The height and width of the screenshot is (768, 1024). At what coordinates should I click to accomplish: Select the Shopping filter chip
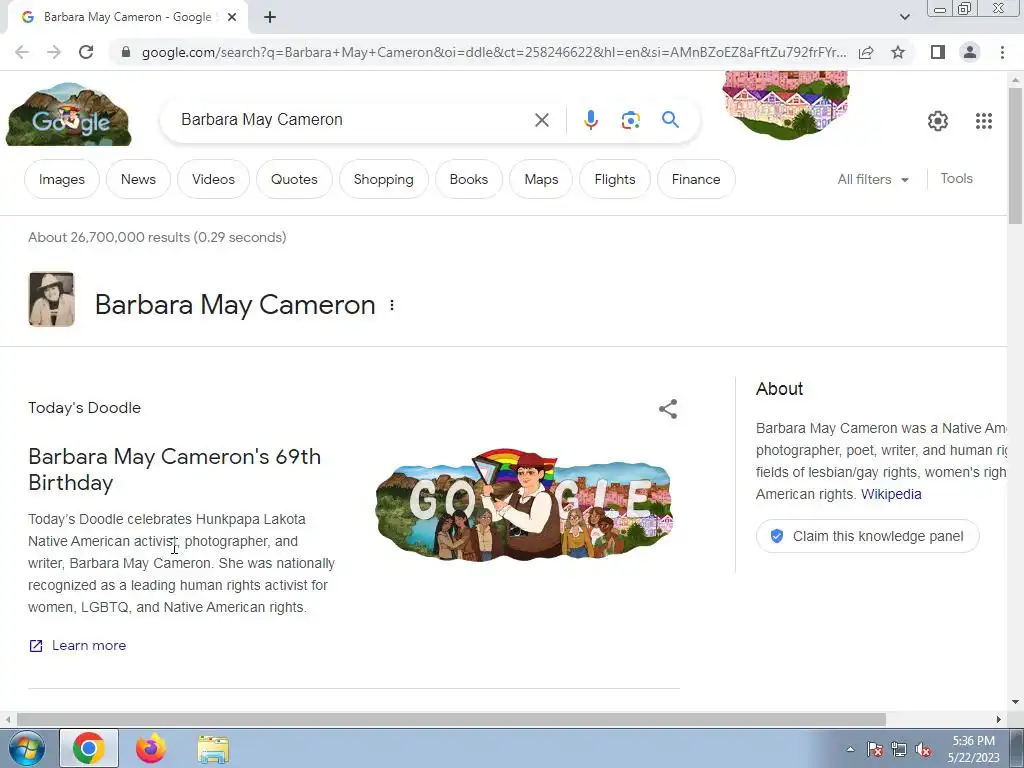coord(384,179)
